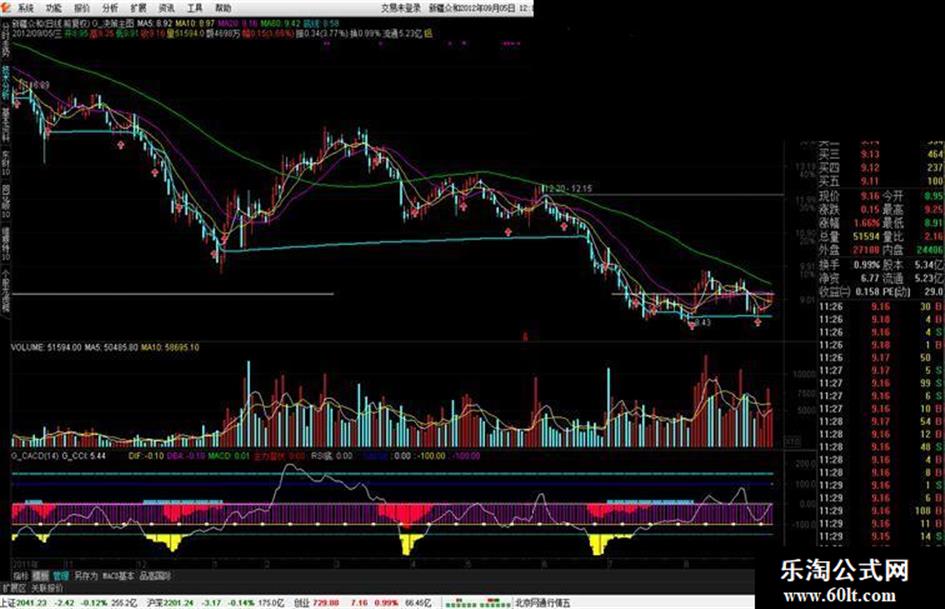
Task: Click the PE(动) 29.0 value
Action: click(x=934, y=291)
